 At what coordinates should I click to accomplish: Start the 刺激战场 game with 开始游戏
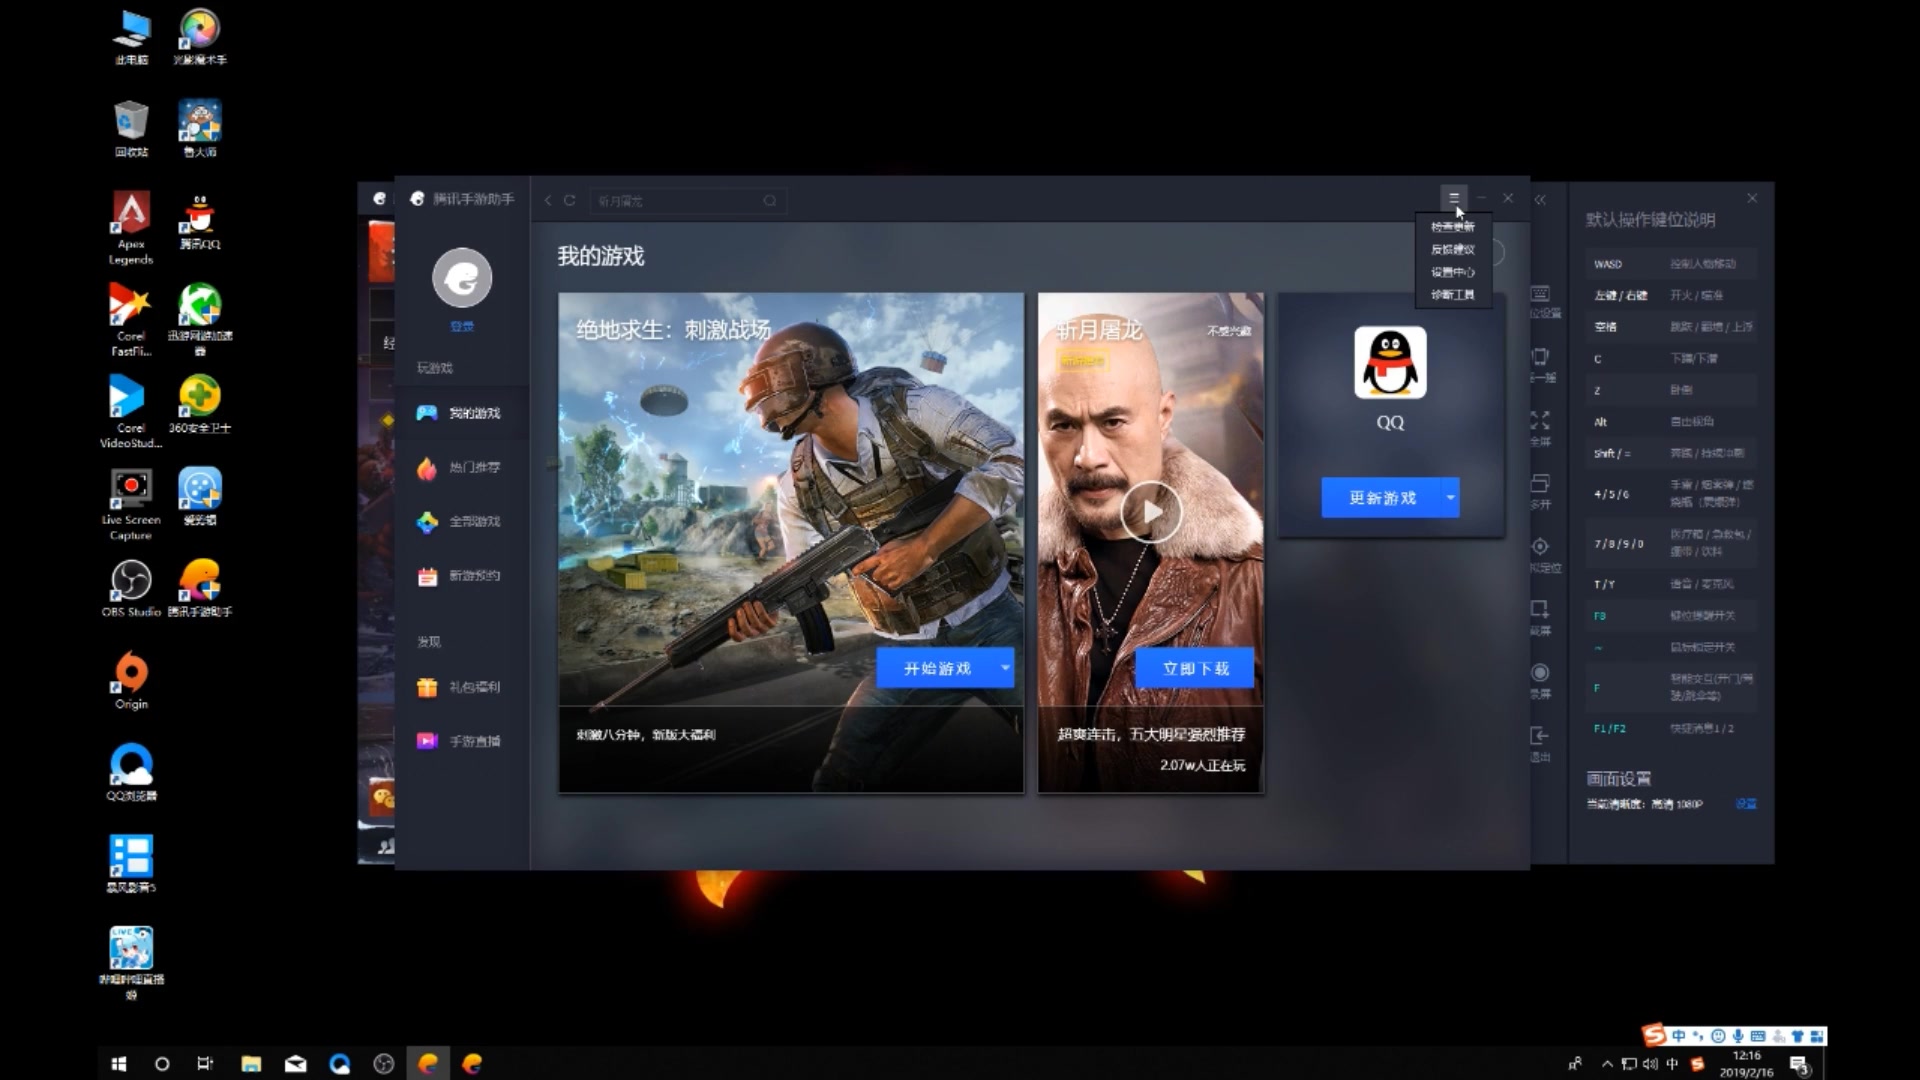(x=937, y=668)
